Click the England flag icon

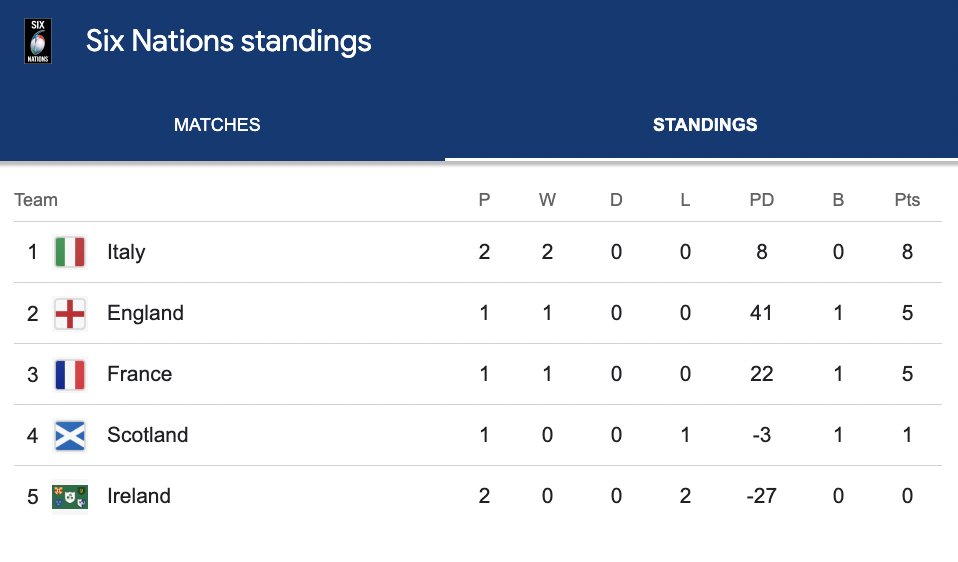[70, 313]
